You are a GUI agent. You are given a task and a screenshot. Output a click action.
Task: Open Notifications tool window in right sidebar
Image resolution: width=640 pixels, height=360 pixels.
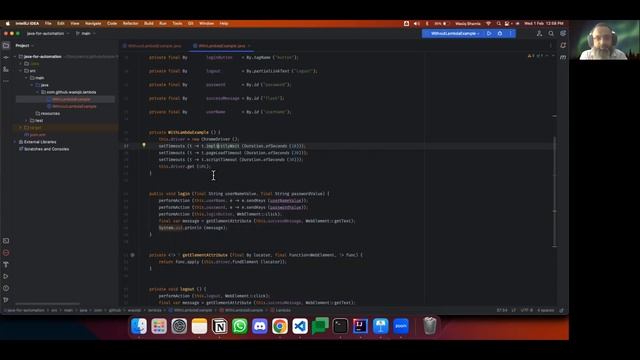coord(563,46)
